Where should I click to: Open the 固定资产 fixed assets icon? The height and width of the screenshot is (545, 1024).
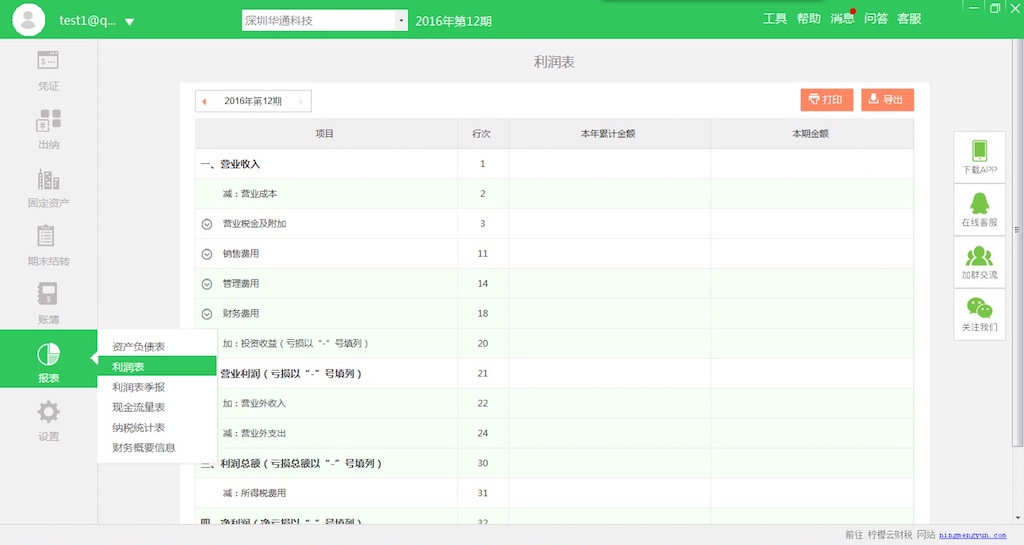(x=48, y=180)
